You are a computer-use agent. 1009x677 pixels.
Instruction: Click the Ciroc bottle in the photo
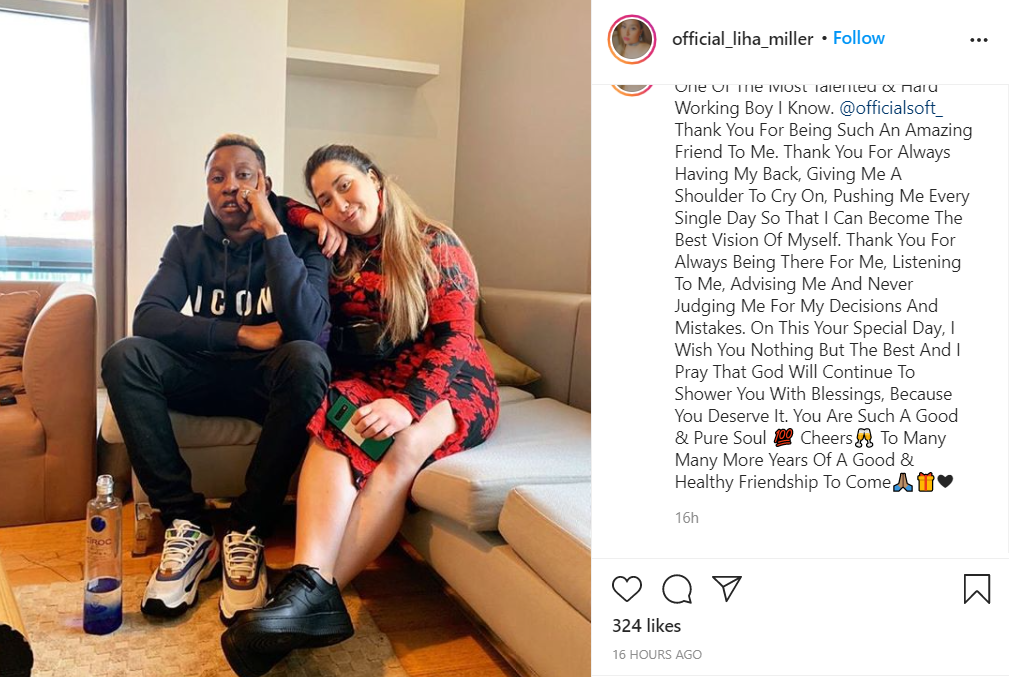click(x=103, y=555)
